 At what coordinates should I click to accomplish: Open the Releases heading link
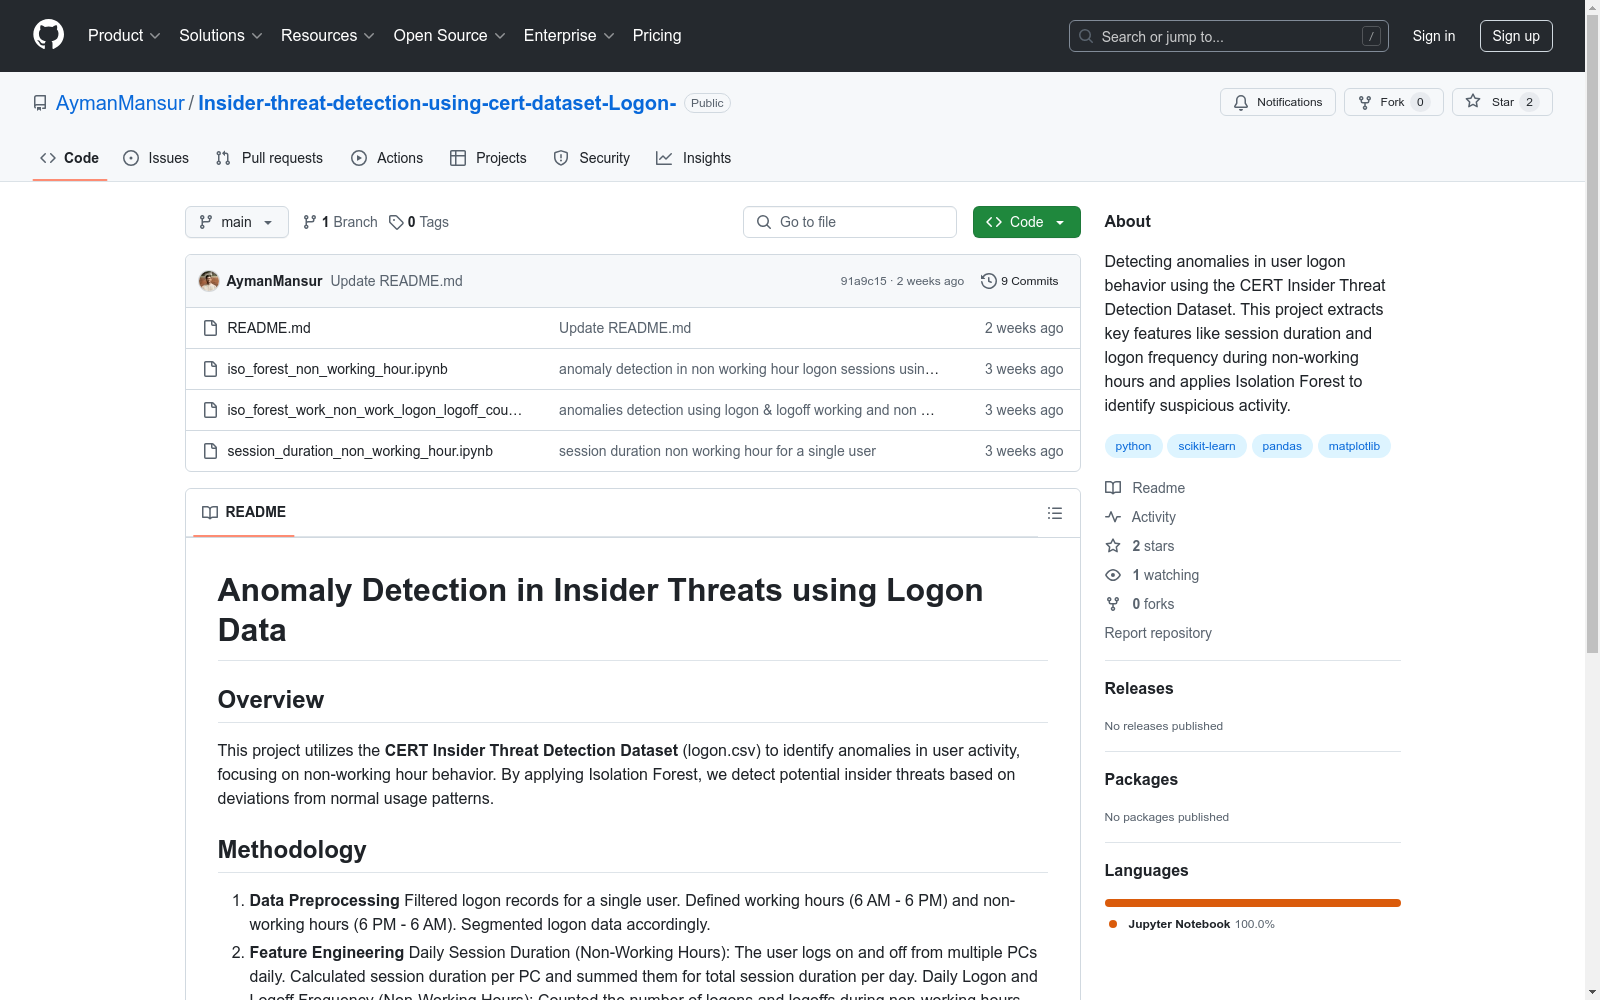pos(1139,688)
